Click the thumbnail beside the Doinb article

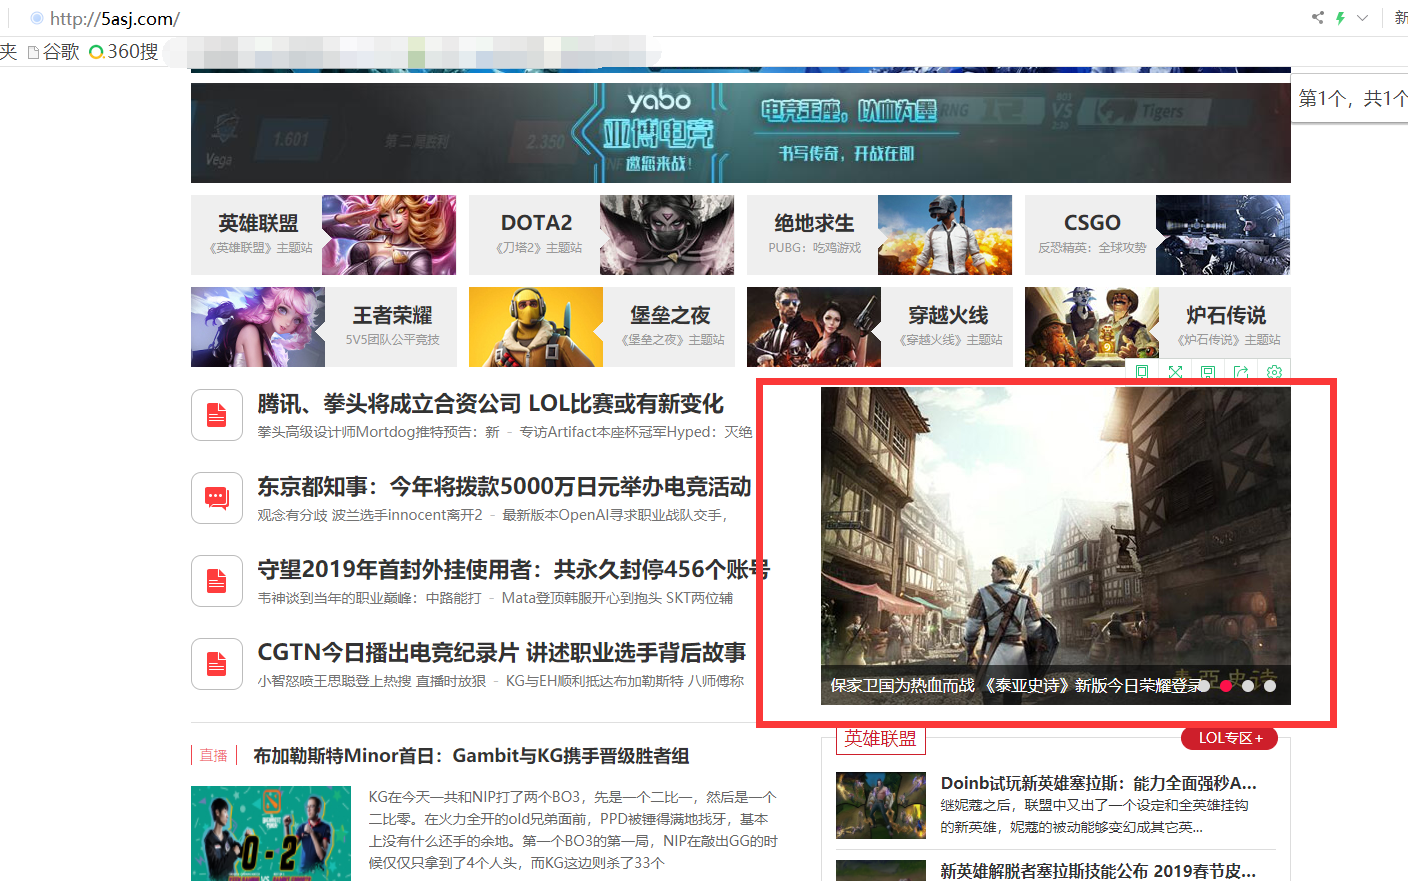(881, 805)
